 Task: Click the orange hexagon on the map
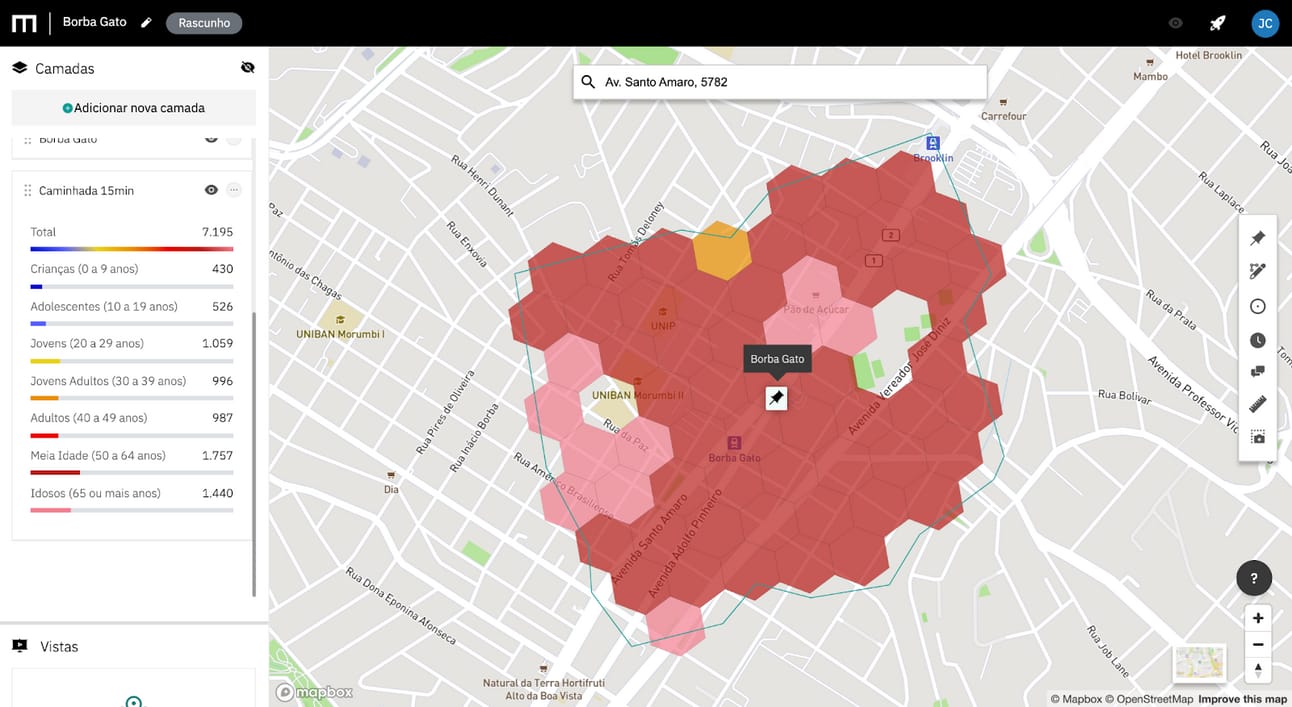722,250
